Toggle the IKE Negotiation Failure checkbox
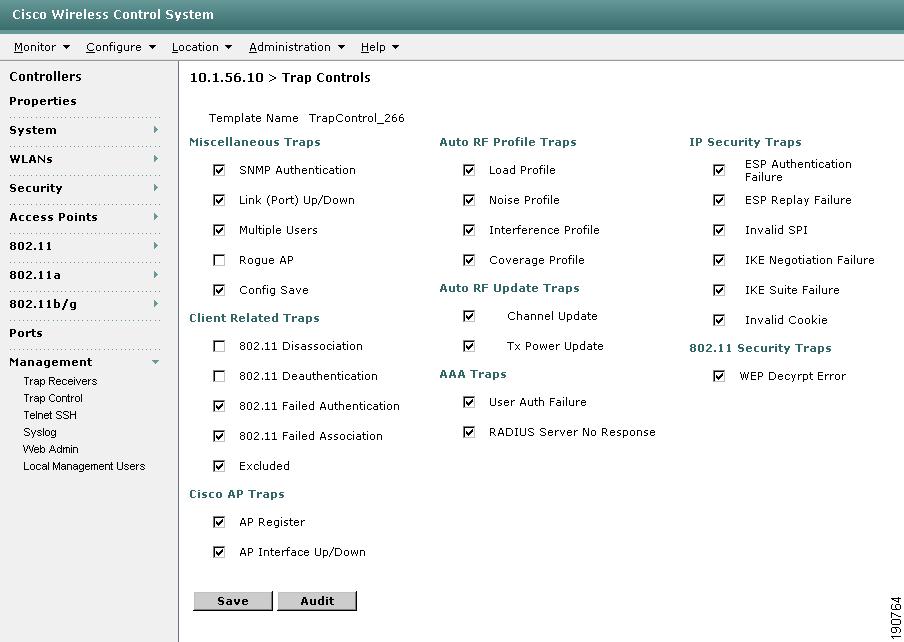904x642 pixels. 719,260
